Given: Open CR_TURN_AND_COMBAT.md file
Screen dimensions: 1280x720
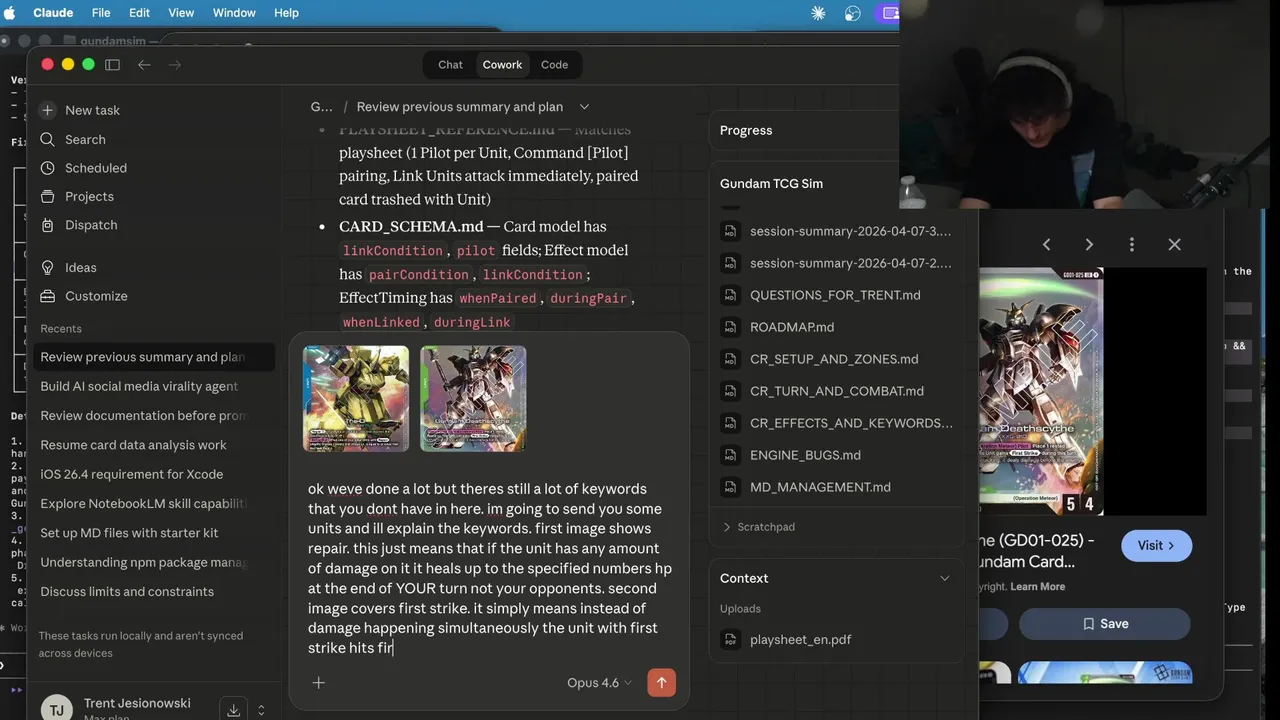Looking at the screenshot, I should point(836,391).
